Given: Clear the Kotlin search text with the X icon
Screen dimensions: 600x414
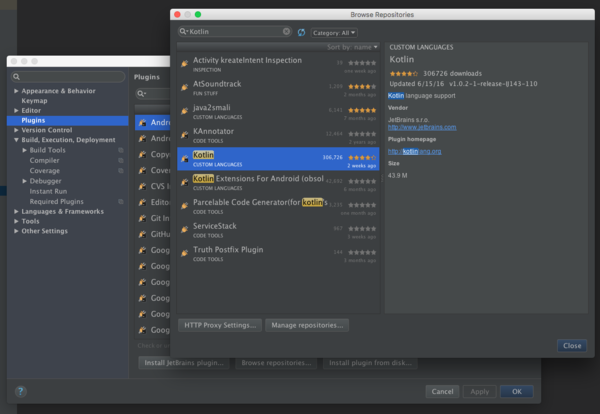Looking at the screenshot, I should [286, 31].
